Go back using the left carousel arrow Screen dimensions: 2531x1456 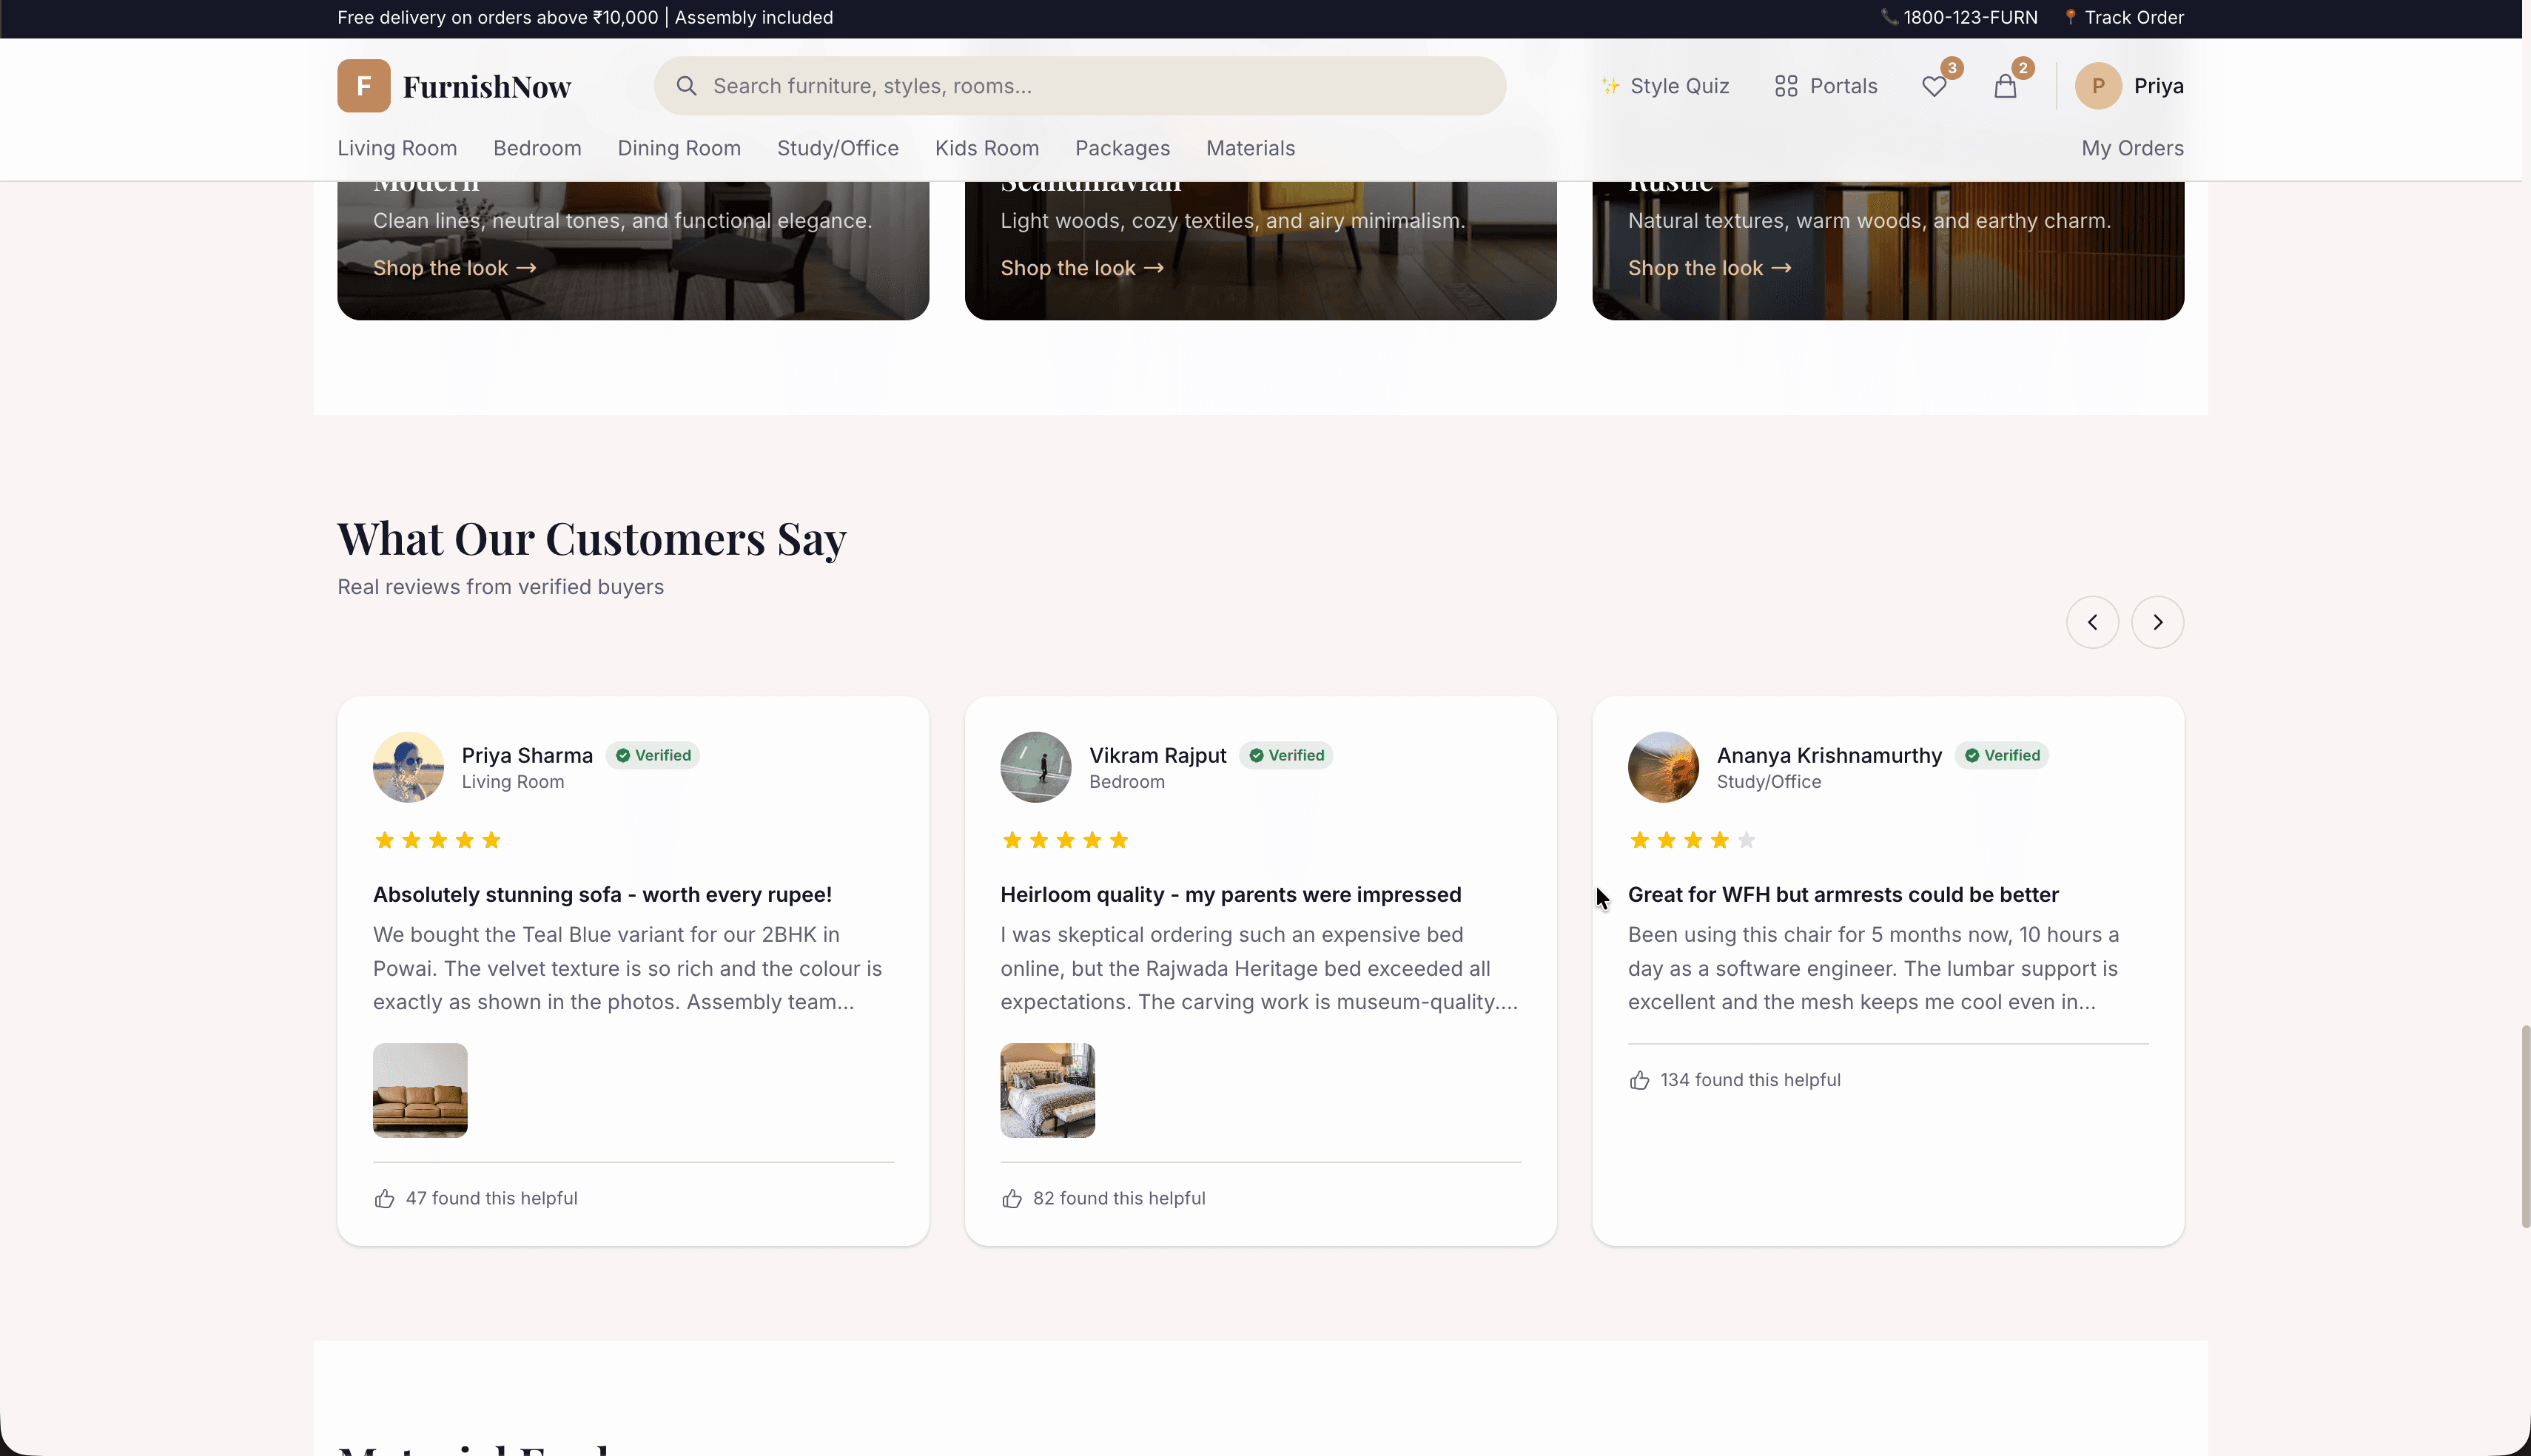2092,622
